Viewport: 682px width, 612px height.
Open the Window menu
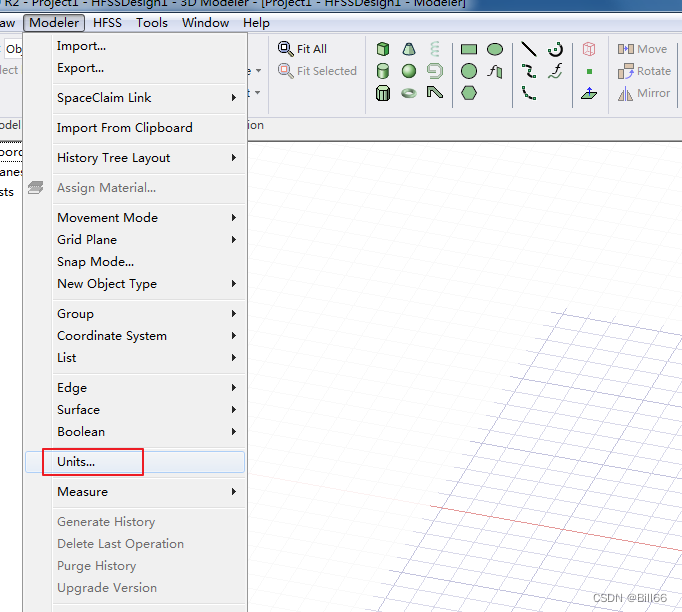pyautogui.click(x=205, y=23)
